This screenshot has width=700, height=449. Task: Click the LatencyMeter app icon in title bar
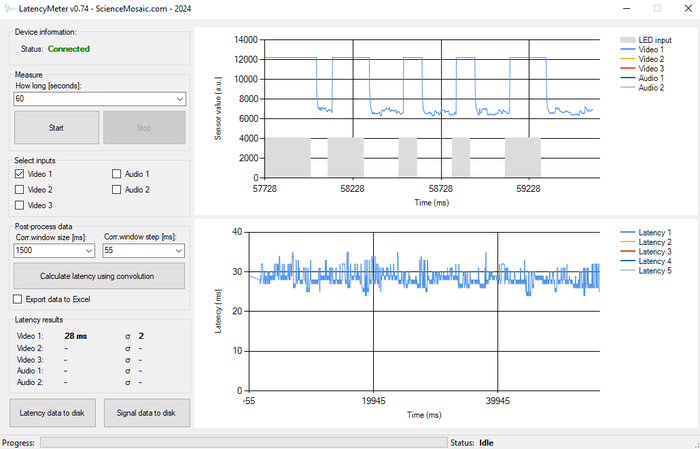tap(10, 8)
